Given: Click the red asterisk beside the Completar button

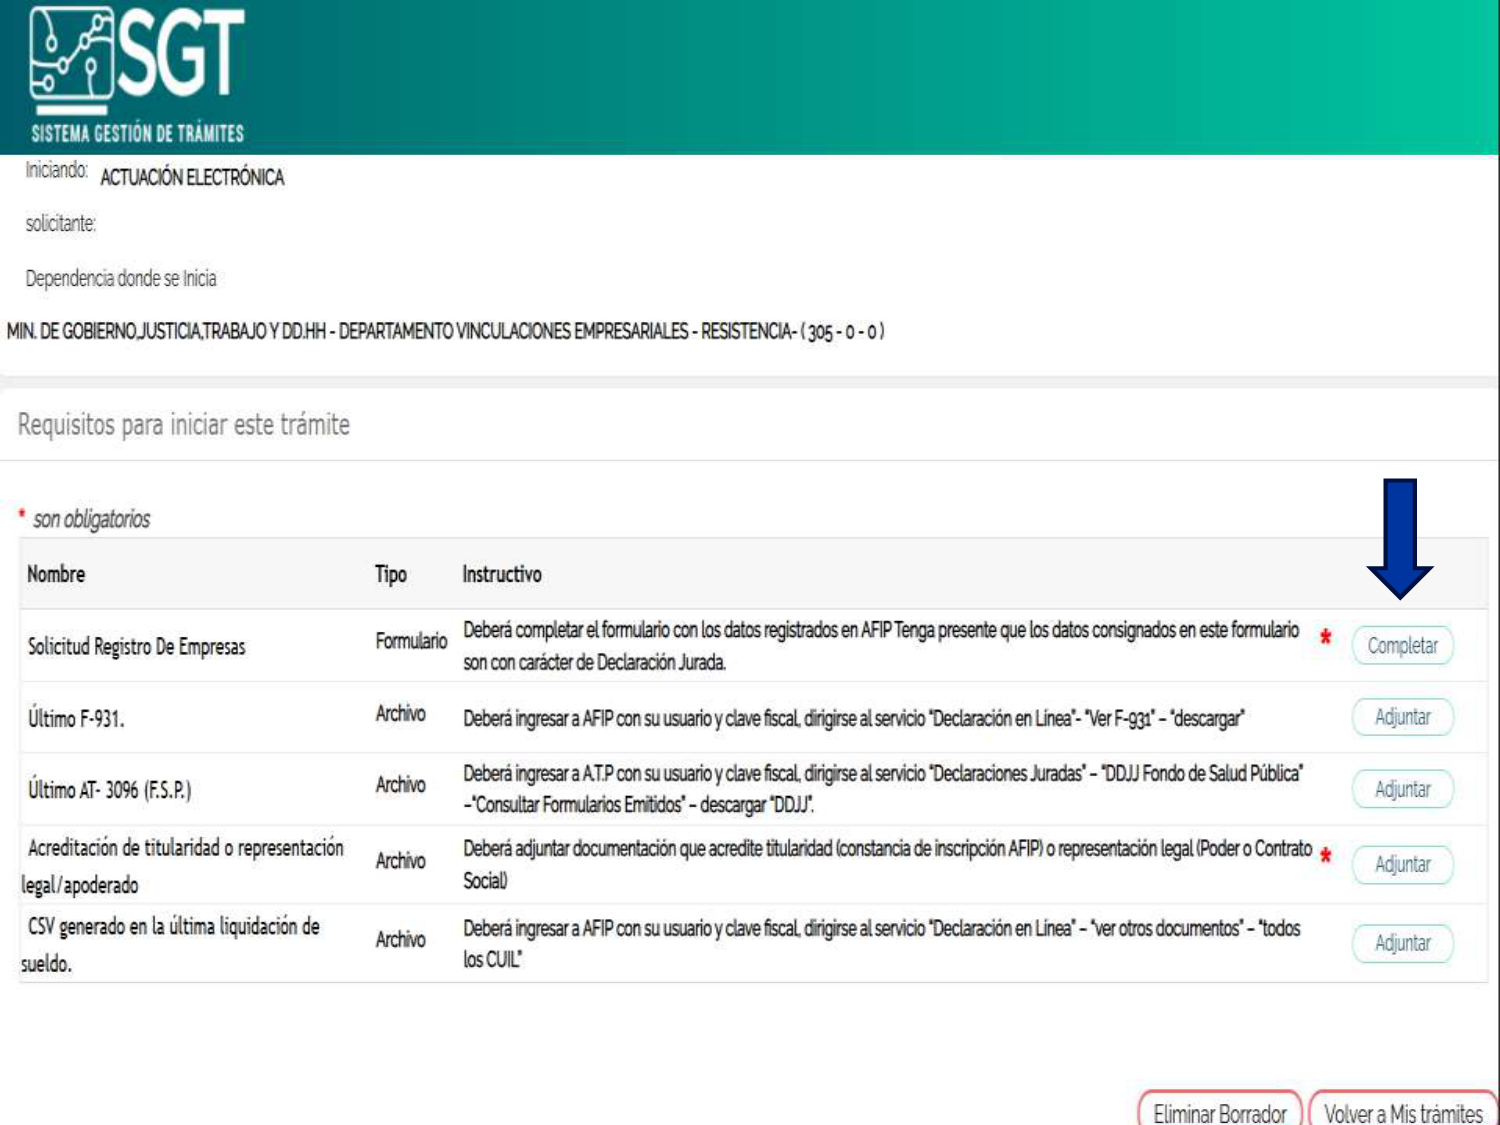Looking at the screenshot, I should click(1325, 638).
